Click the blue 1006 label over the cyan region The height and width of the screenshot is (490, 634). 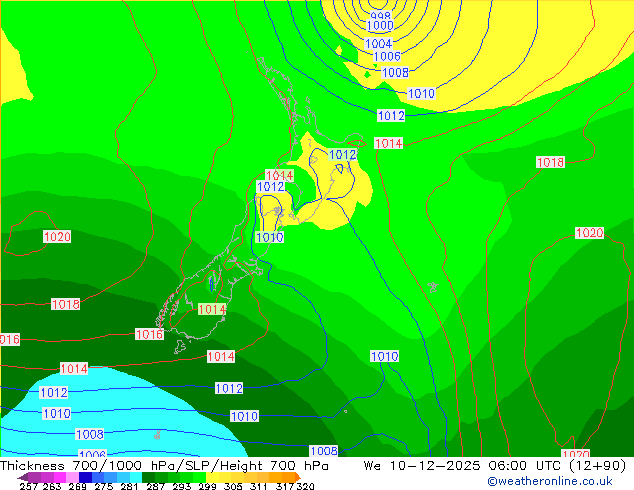point(93,454)
